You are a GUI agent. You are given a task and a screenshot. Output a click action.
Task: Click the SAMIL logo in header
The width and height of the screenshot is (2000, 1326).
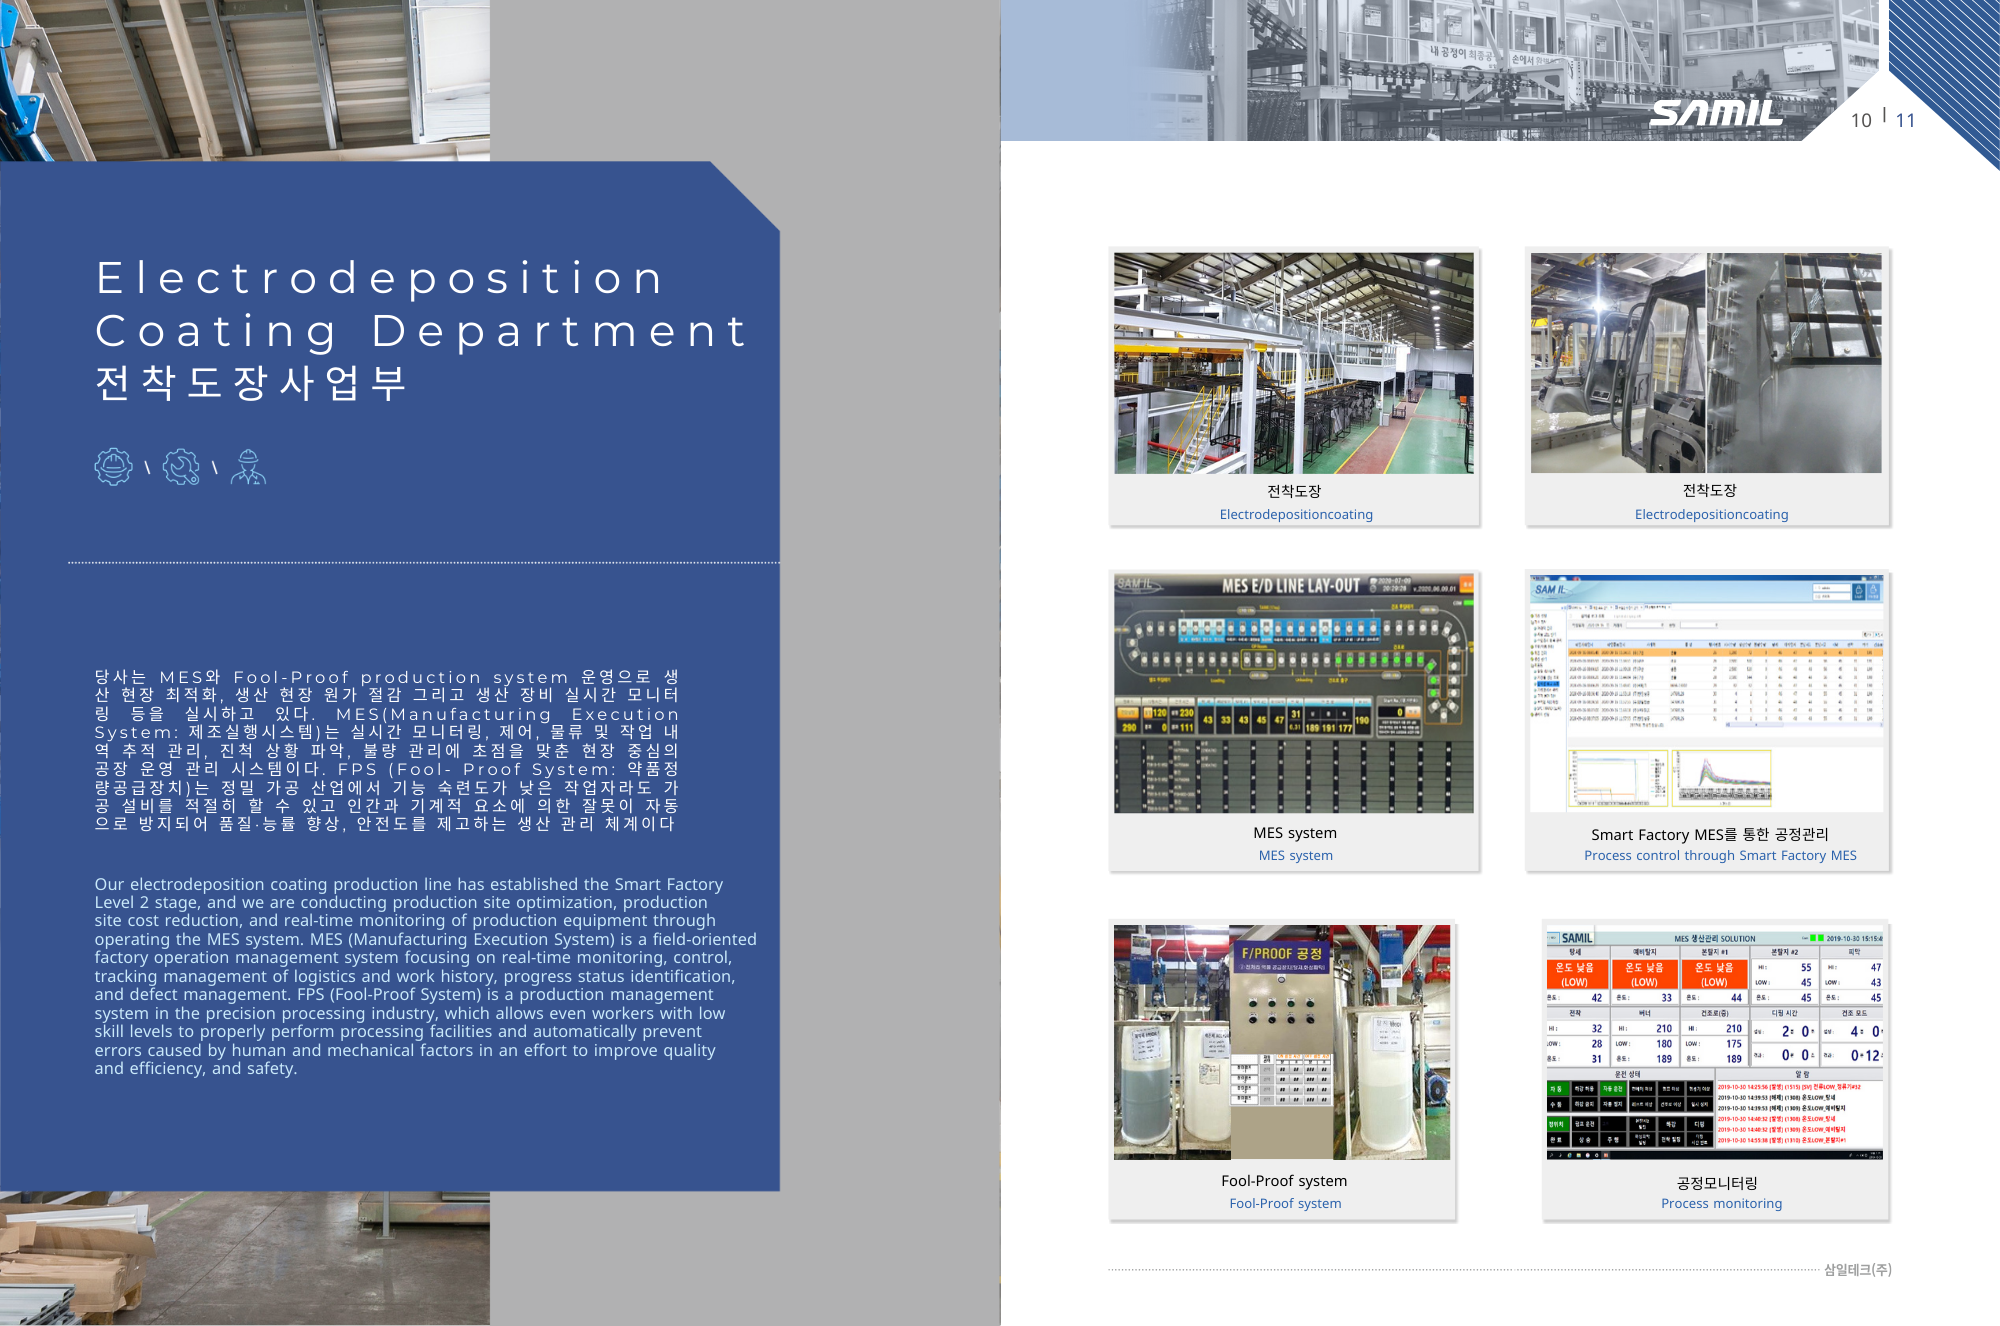(1716, 113)
